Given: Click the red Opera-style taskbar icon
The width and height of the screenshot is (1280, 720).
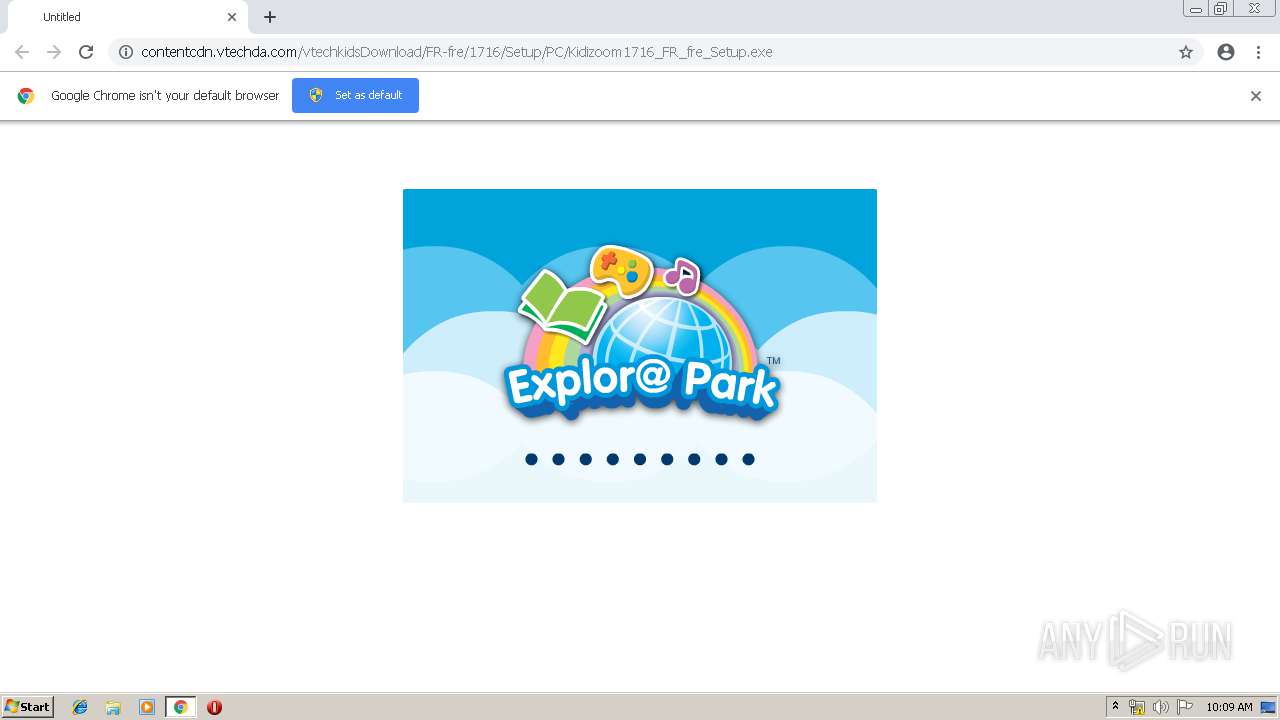Looking at the screenshot, I should point(214,707).
